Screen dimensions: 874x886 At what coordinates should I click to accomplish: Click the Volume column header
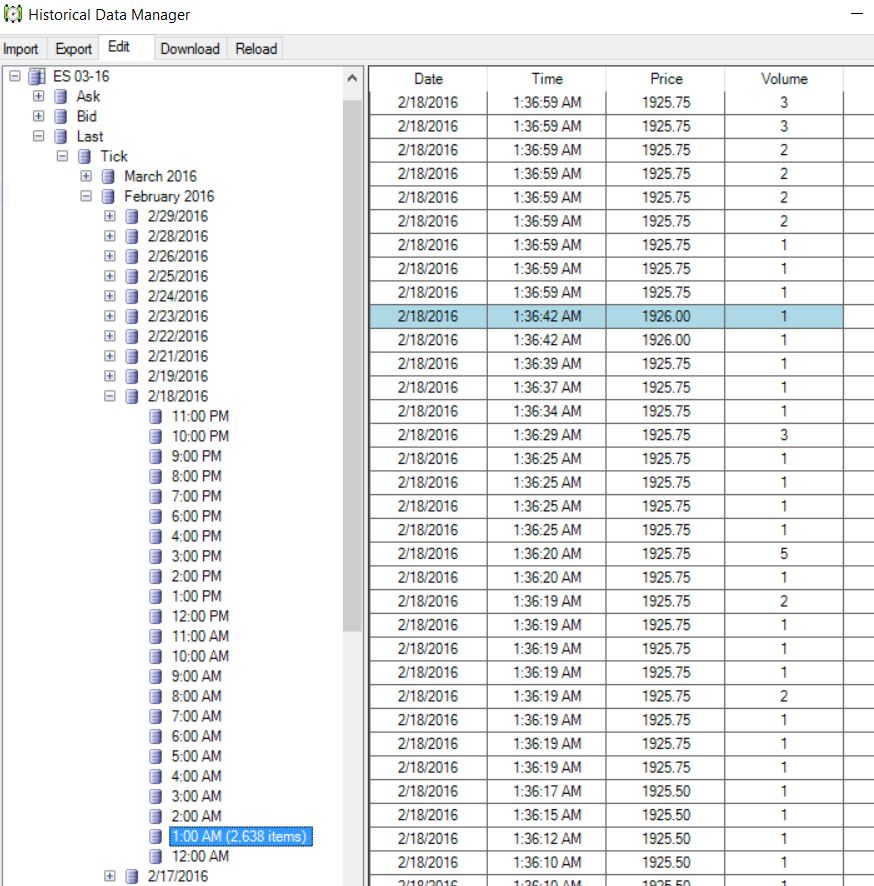[x=784, y=79]
